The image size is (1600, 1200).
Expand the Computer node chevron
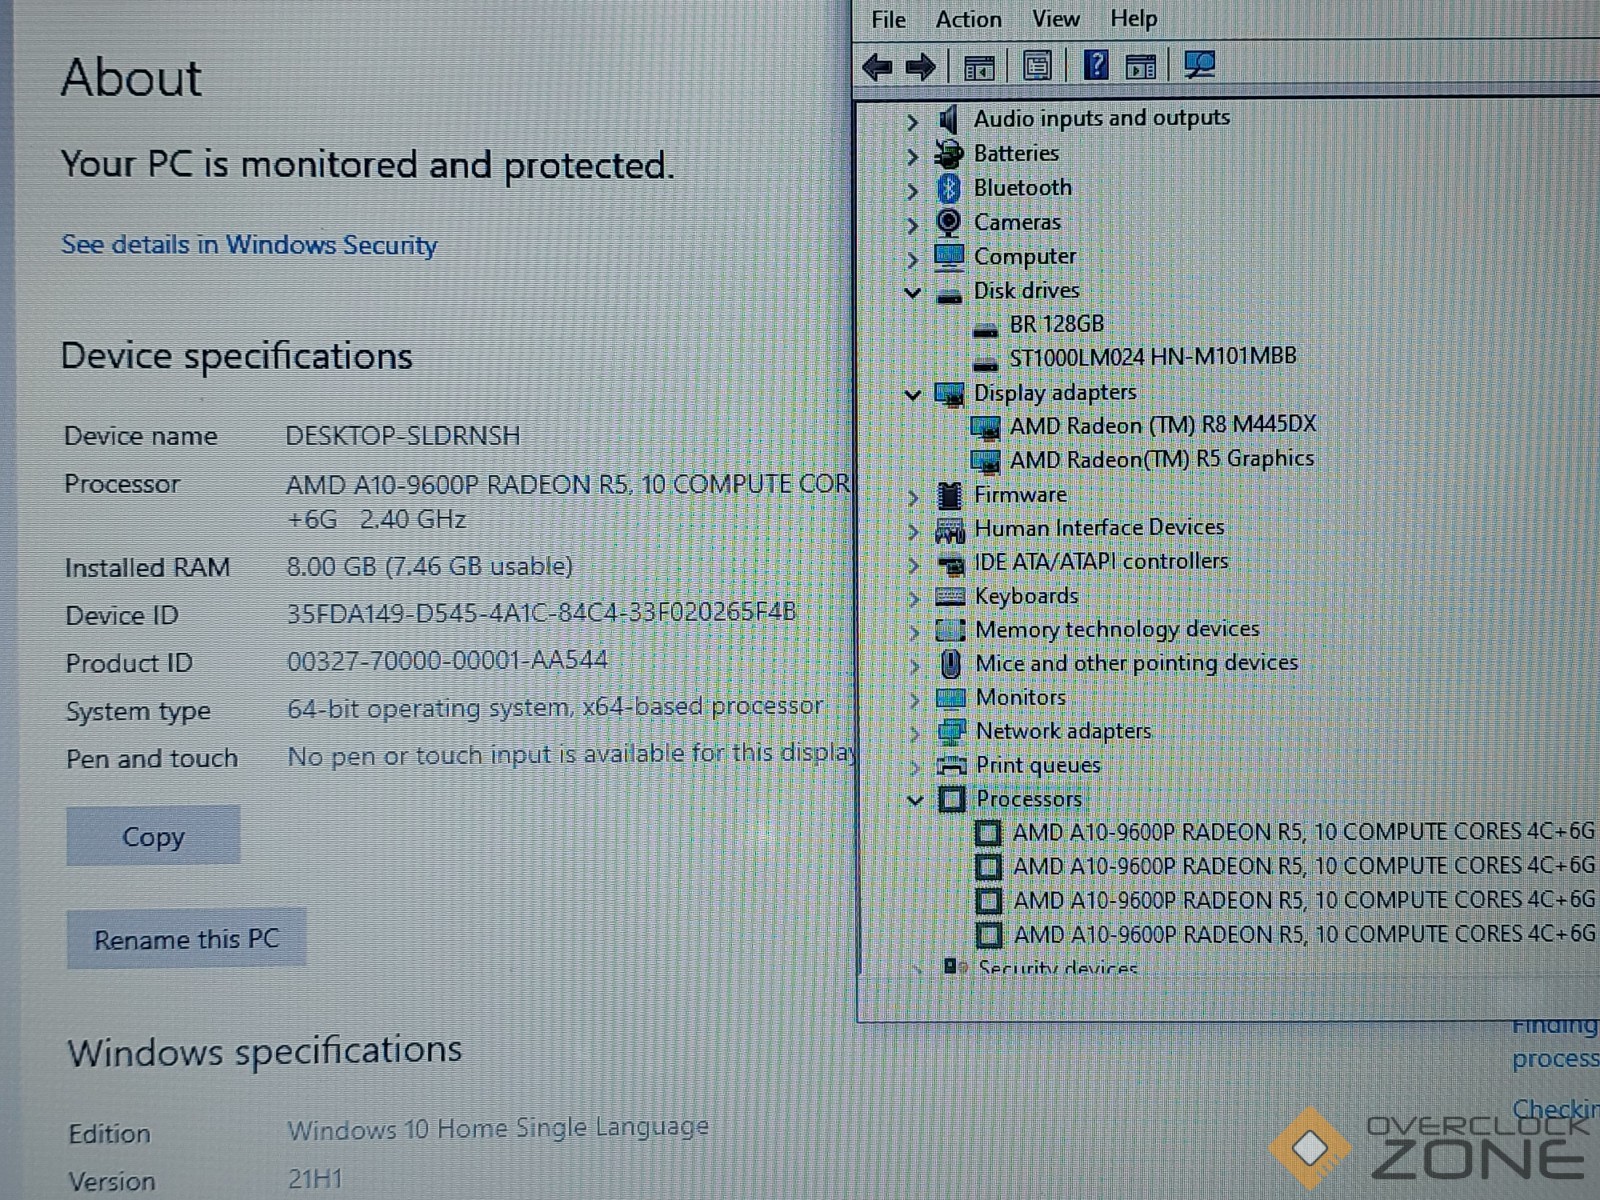tap(911, 259)
